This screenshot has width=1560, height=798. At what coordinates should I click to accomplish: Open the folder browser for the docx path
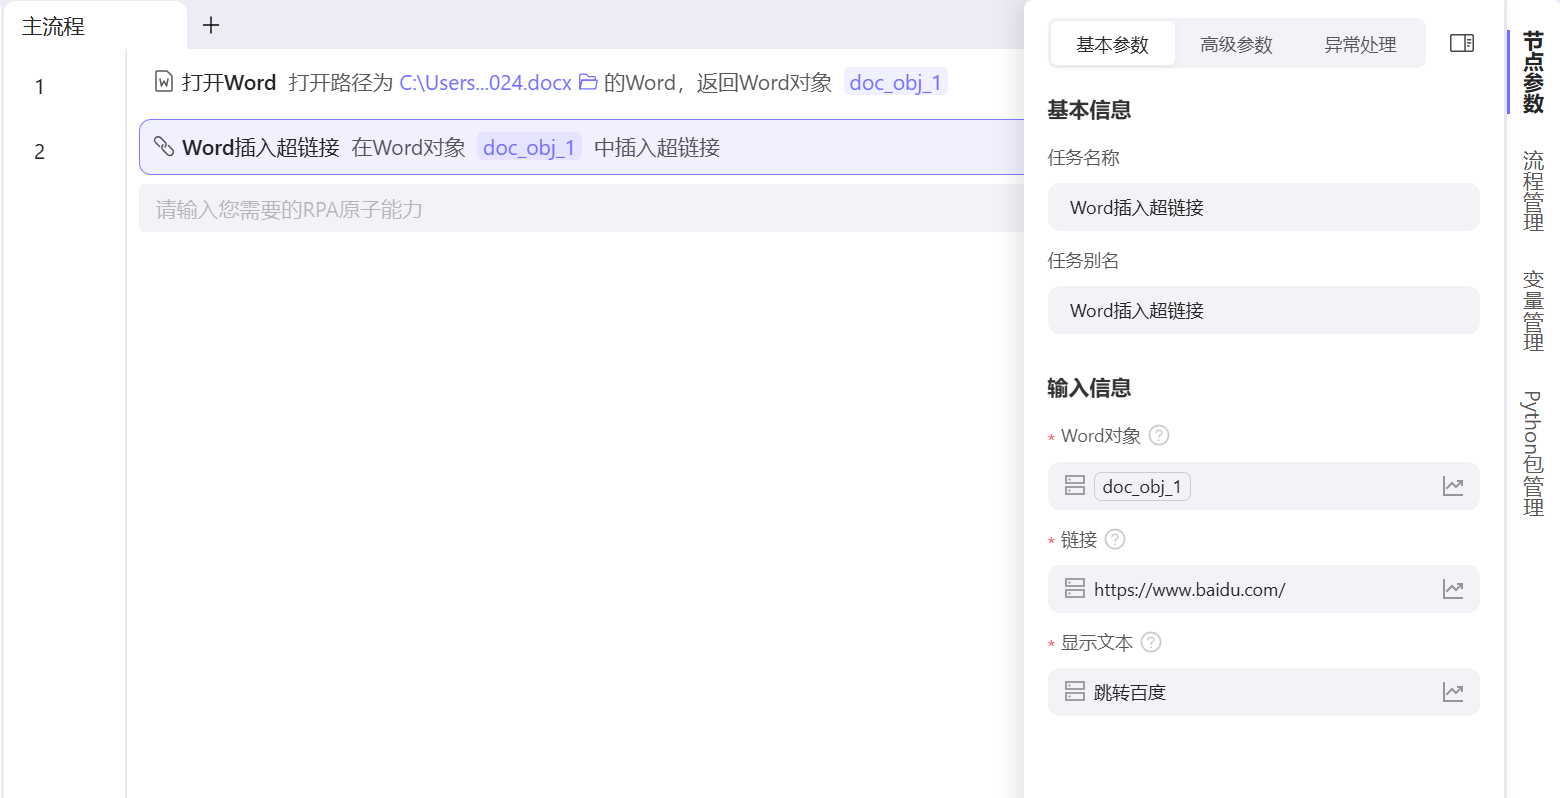(587, 82)
